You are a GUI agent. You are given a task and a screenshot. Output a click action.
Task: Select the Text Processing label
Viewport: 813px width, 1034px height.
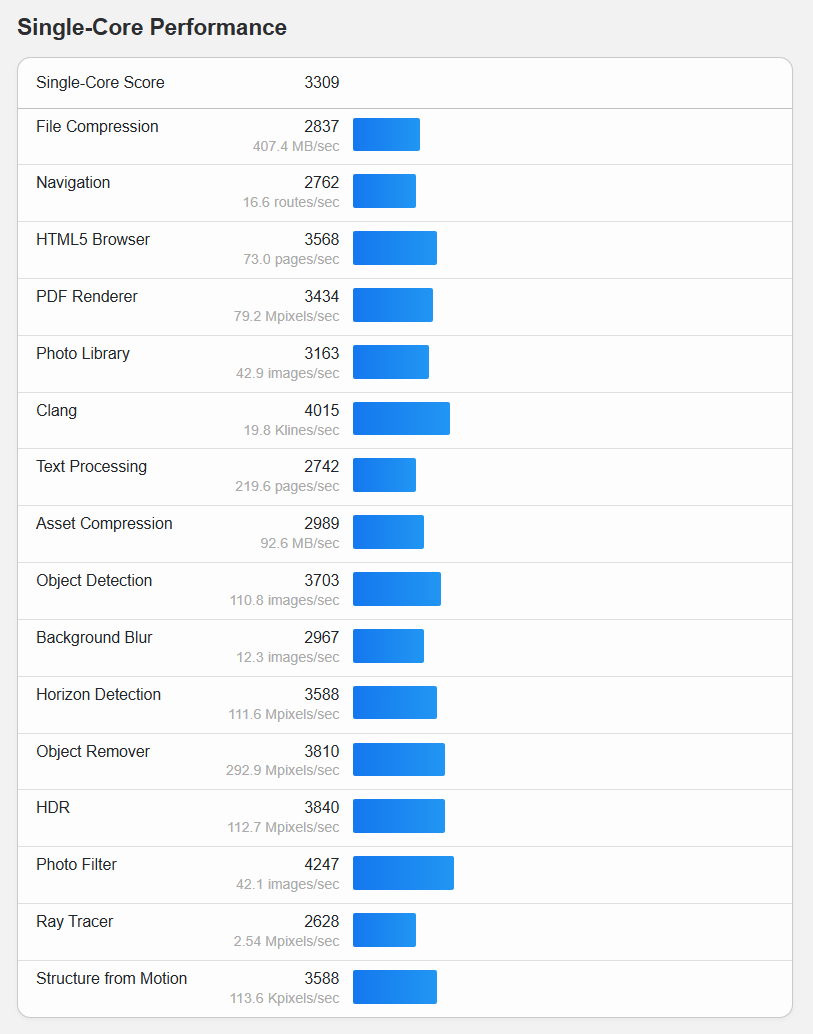pos(91,467)
